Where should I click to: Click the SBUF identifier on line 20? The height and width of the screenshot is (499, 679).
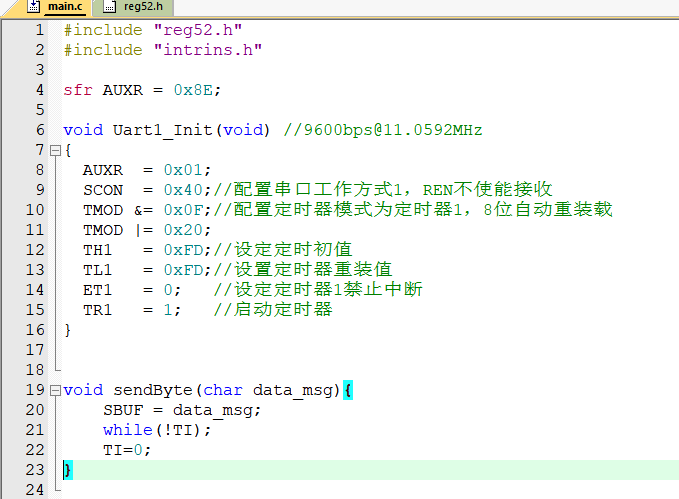pos(123,410)
